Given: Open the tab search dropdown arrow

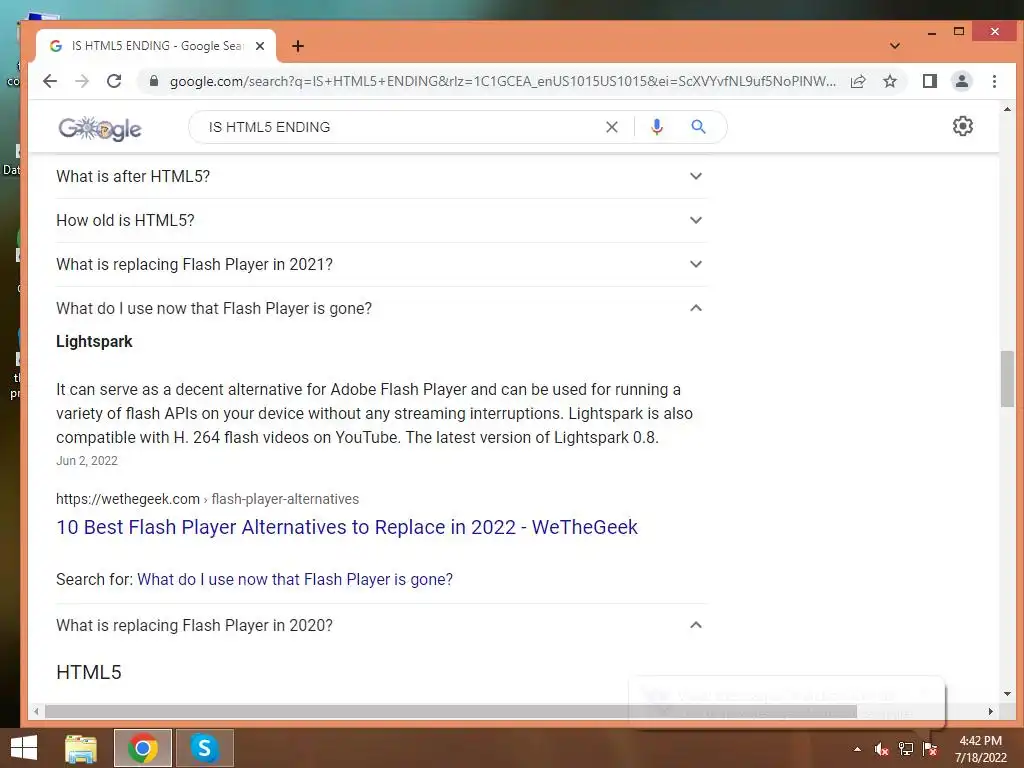Looking at the screenshot, I should (x=895, y=46).
